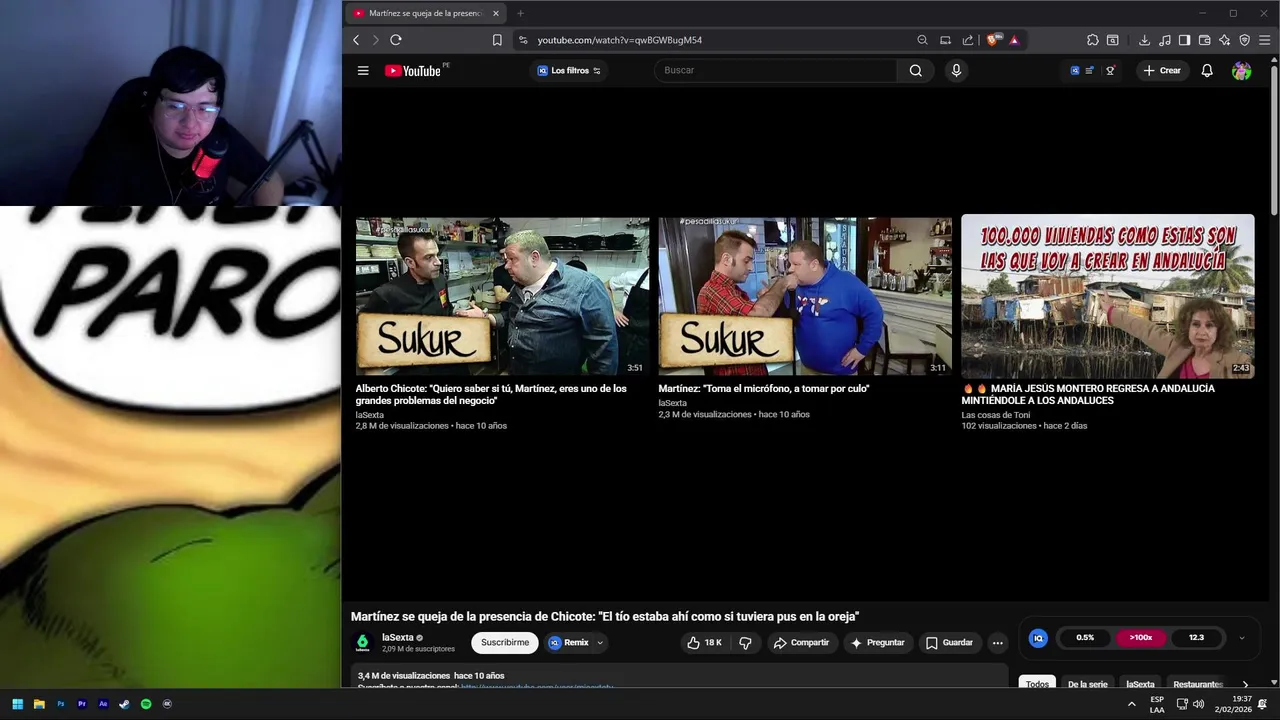Subscribe with Suscribirme button
This screenshot has height=720, width=1280.
click(x=505, y=643)
